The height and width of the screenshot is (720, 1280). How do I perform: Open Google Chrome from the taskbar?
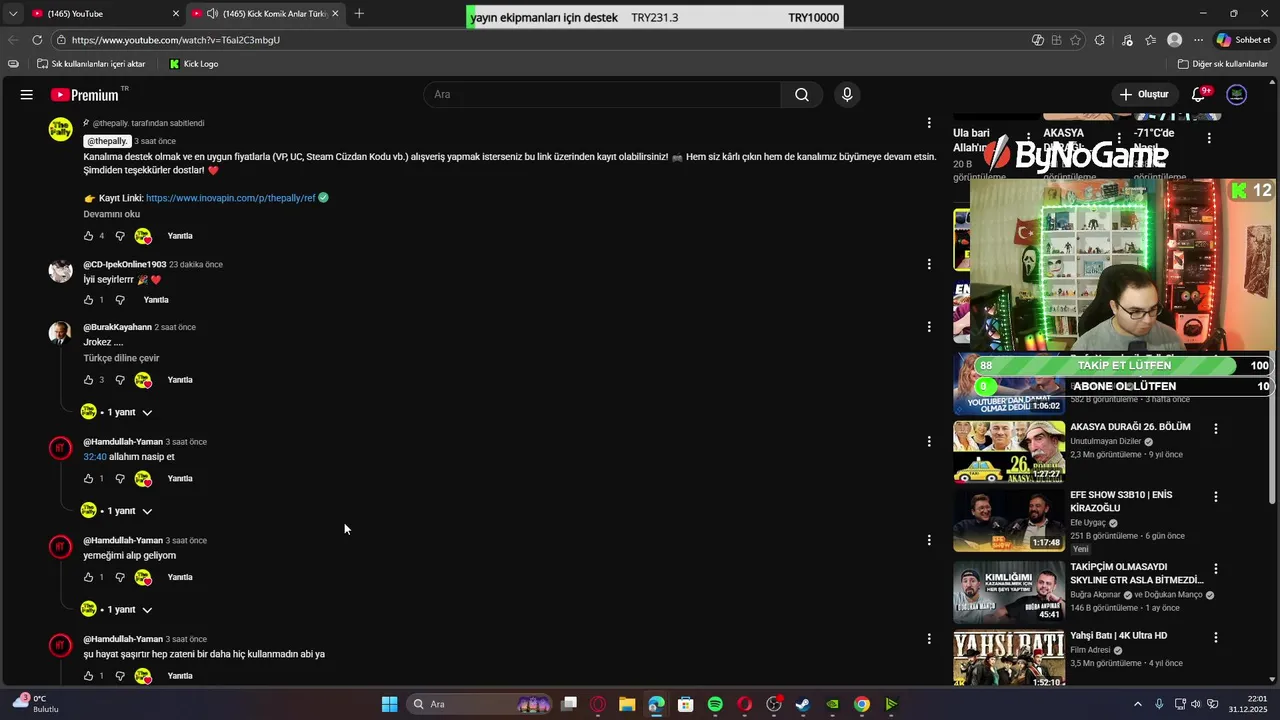click(x=862, y=704)
